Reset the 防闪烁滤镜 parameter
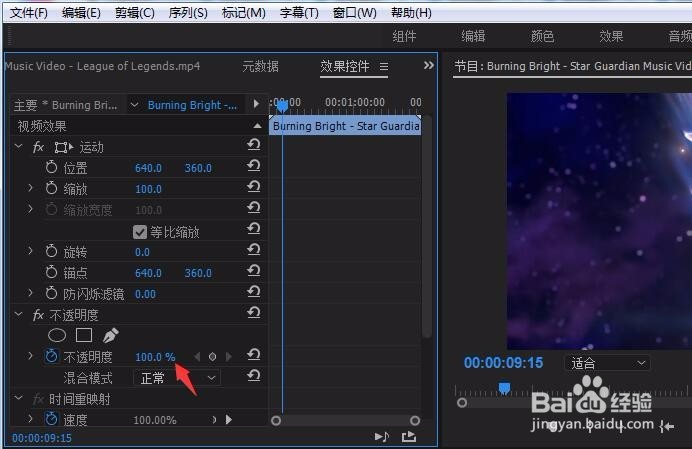The image size is (692, 449). click(253, 291)
